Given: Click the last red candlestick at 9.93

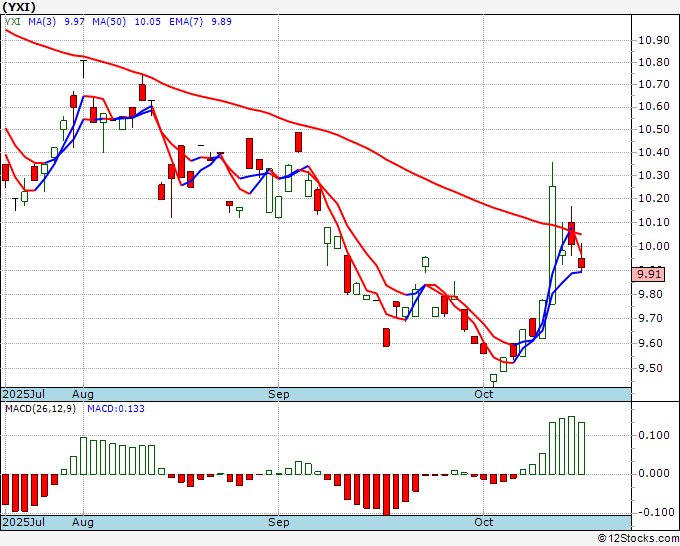Looking at the screenshot, I should click(582, 263).
